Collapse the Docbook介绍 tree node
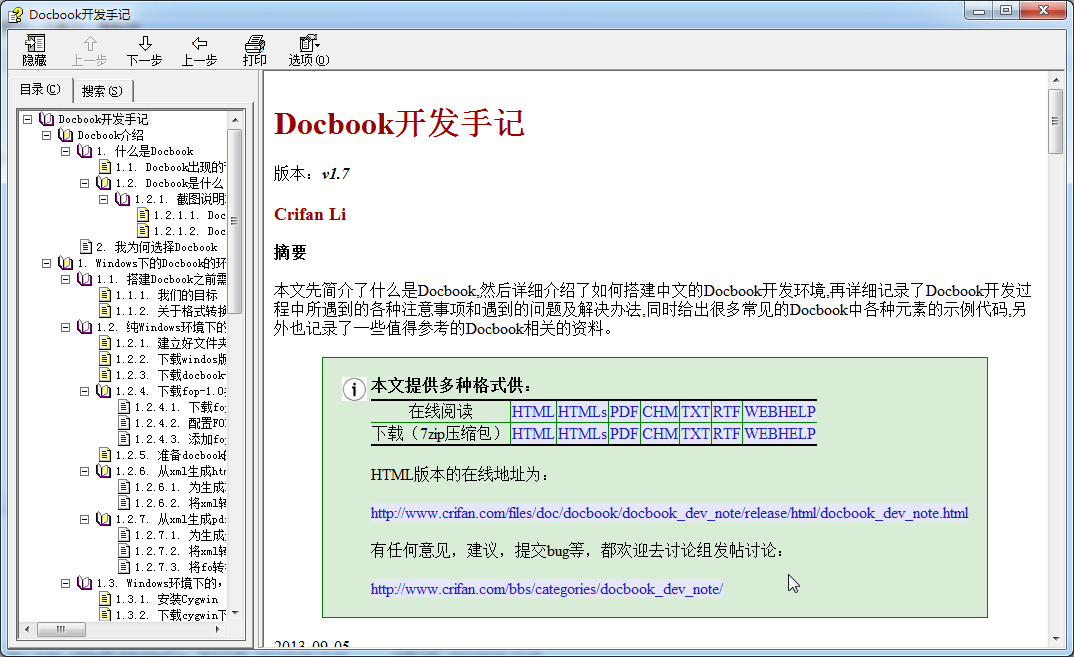The width and height of the screenshot is (1074, 657). click(x=47, y=135)
